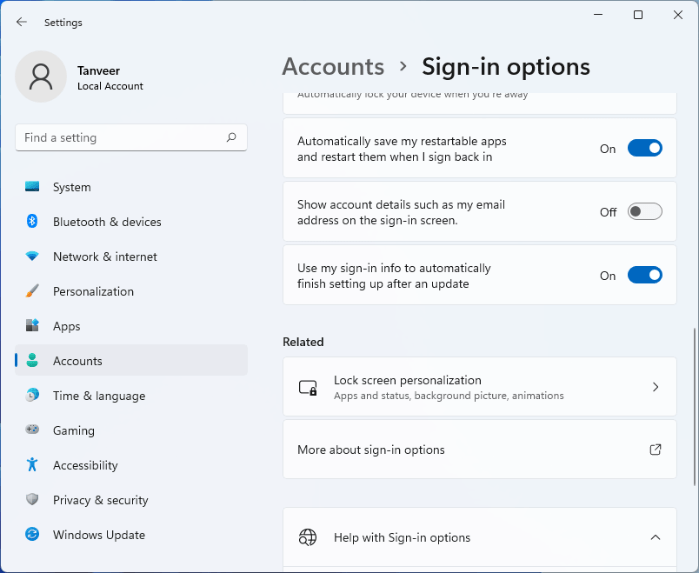
Task: Enable showing account details on sign-in screen
Action: [644, 212]
